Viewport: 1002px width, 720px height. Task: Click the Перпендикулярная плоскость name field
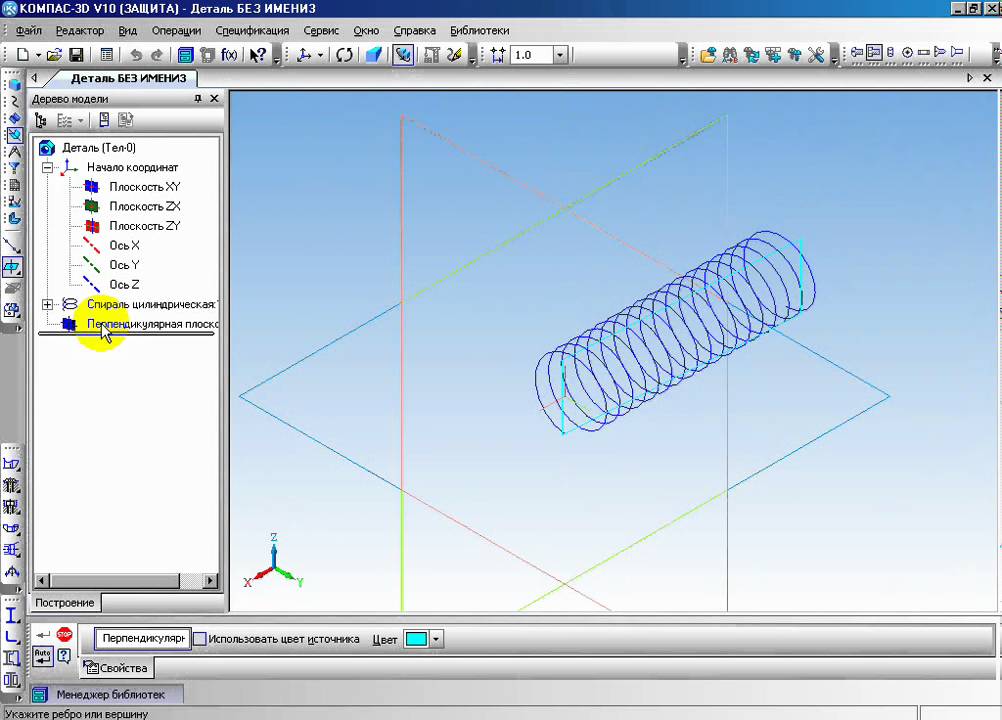click(x=143, y=639)
